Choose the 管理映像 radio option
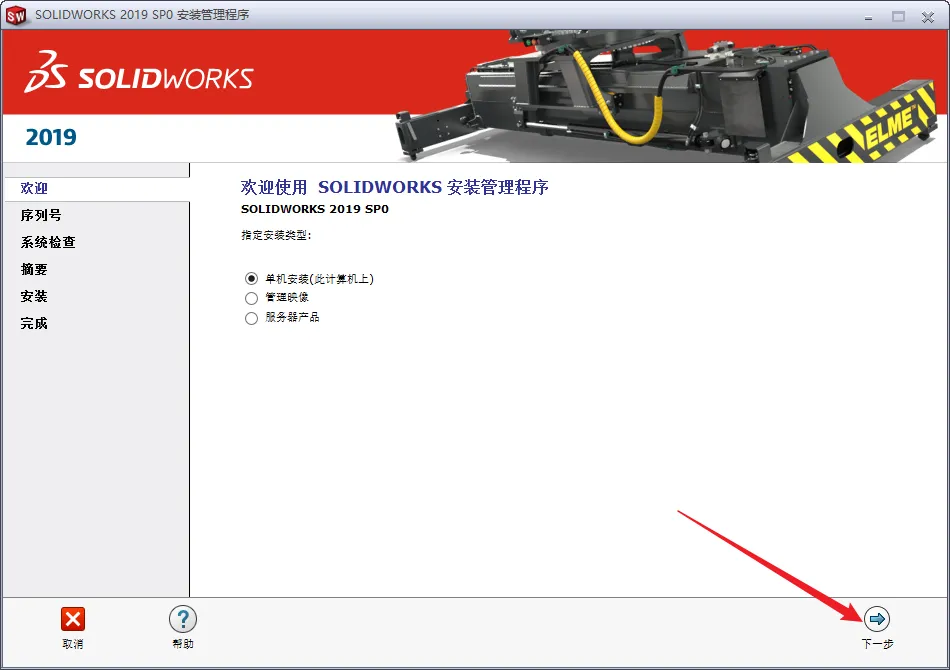Viewport: 950px width, 670px height. pos(251,298)
